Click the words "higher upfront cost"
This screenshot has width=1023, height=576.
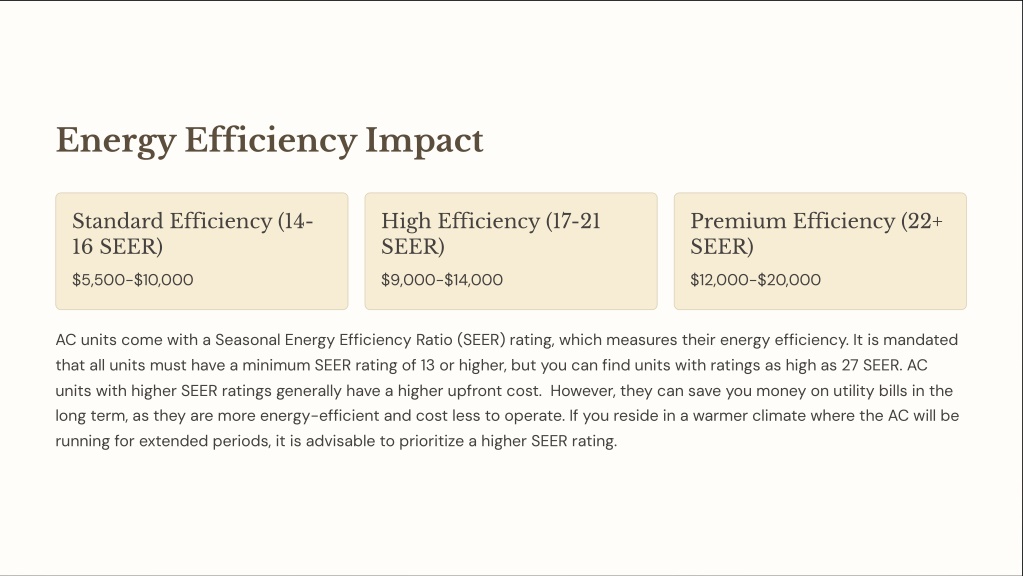pos(469,391)
